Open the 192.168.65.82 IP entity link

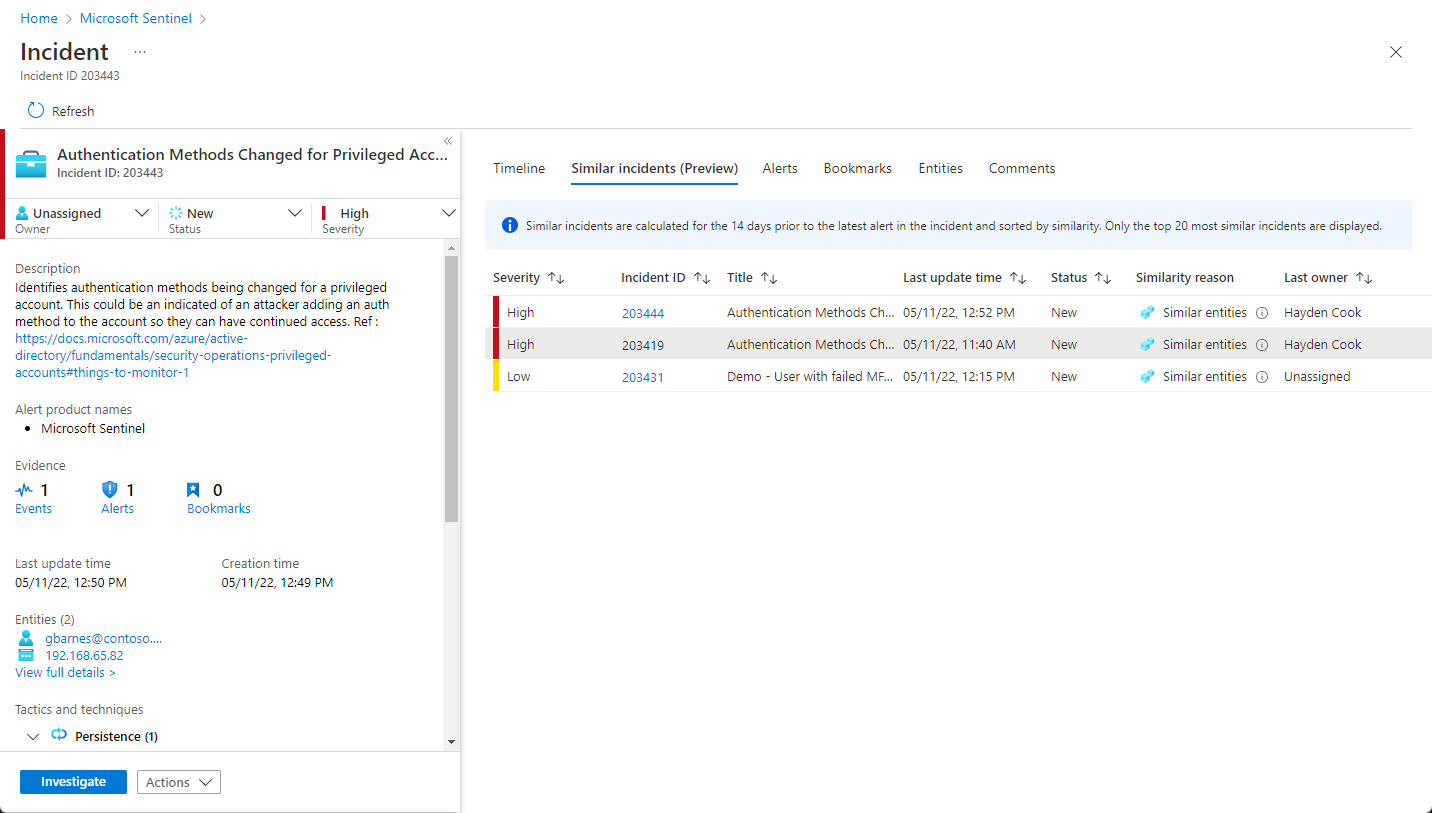point(85,655)
